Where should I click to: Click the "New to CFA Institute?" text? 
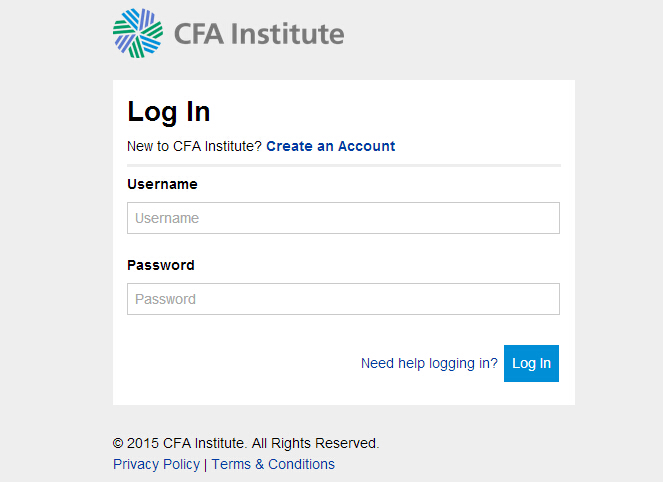(194, 146)
